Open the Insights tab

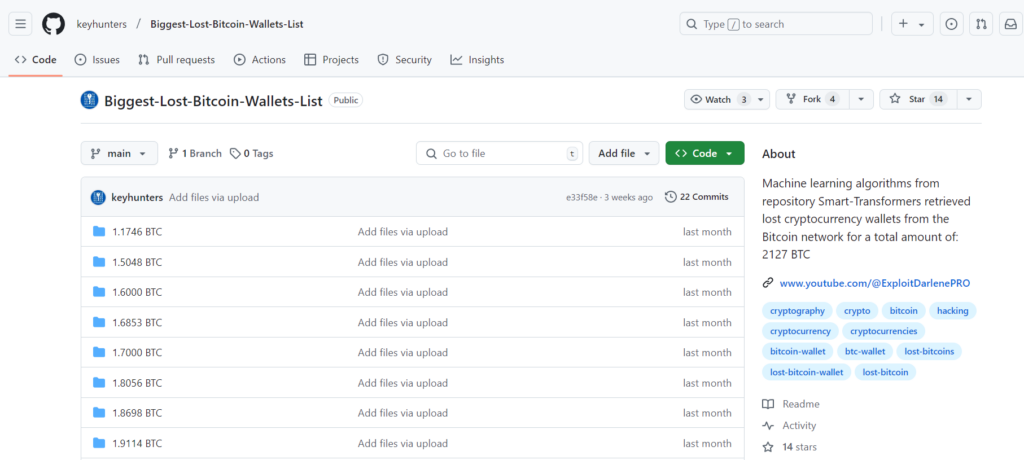477,59
